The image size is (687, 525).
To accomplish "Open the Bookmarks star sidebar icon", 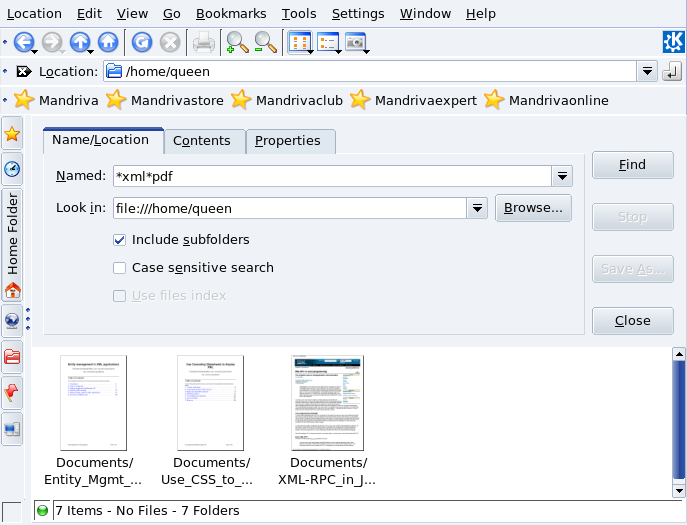I will [x=13, y=134].
